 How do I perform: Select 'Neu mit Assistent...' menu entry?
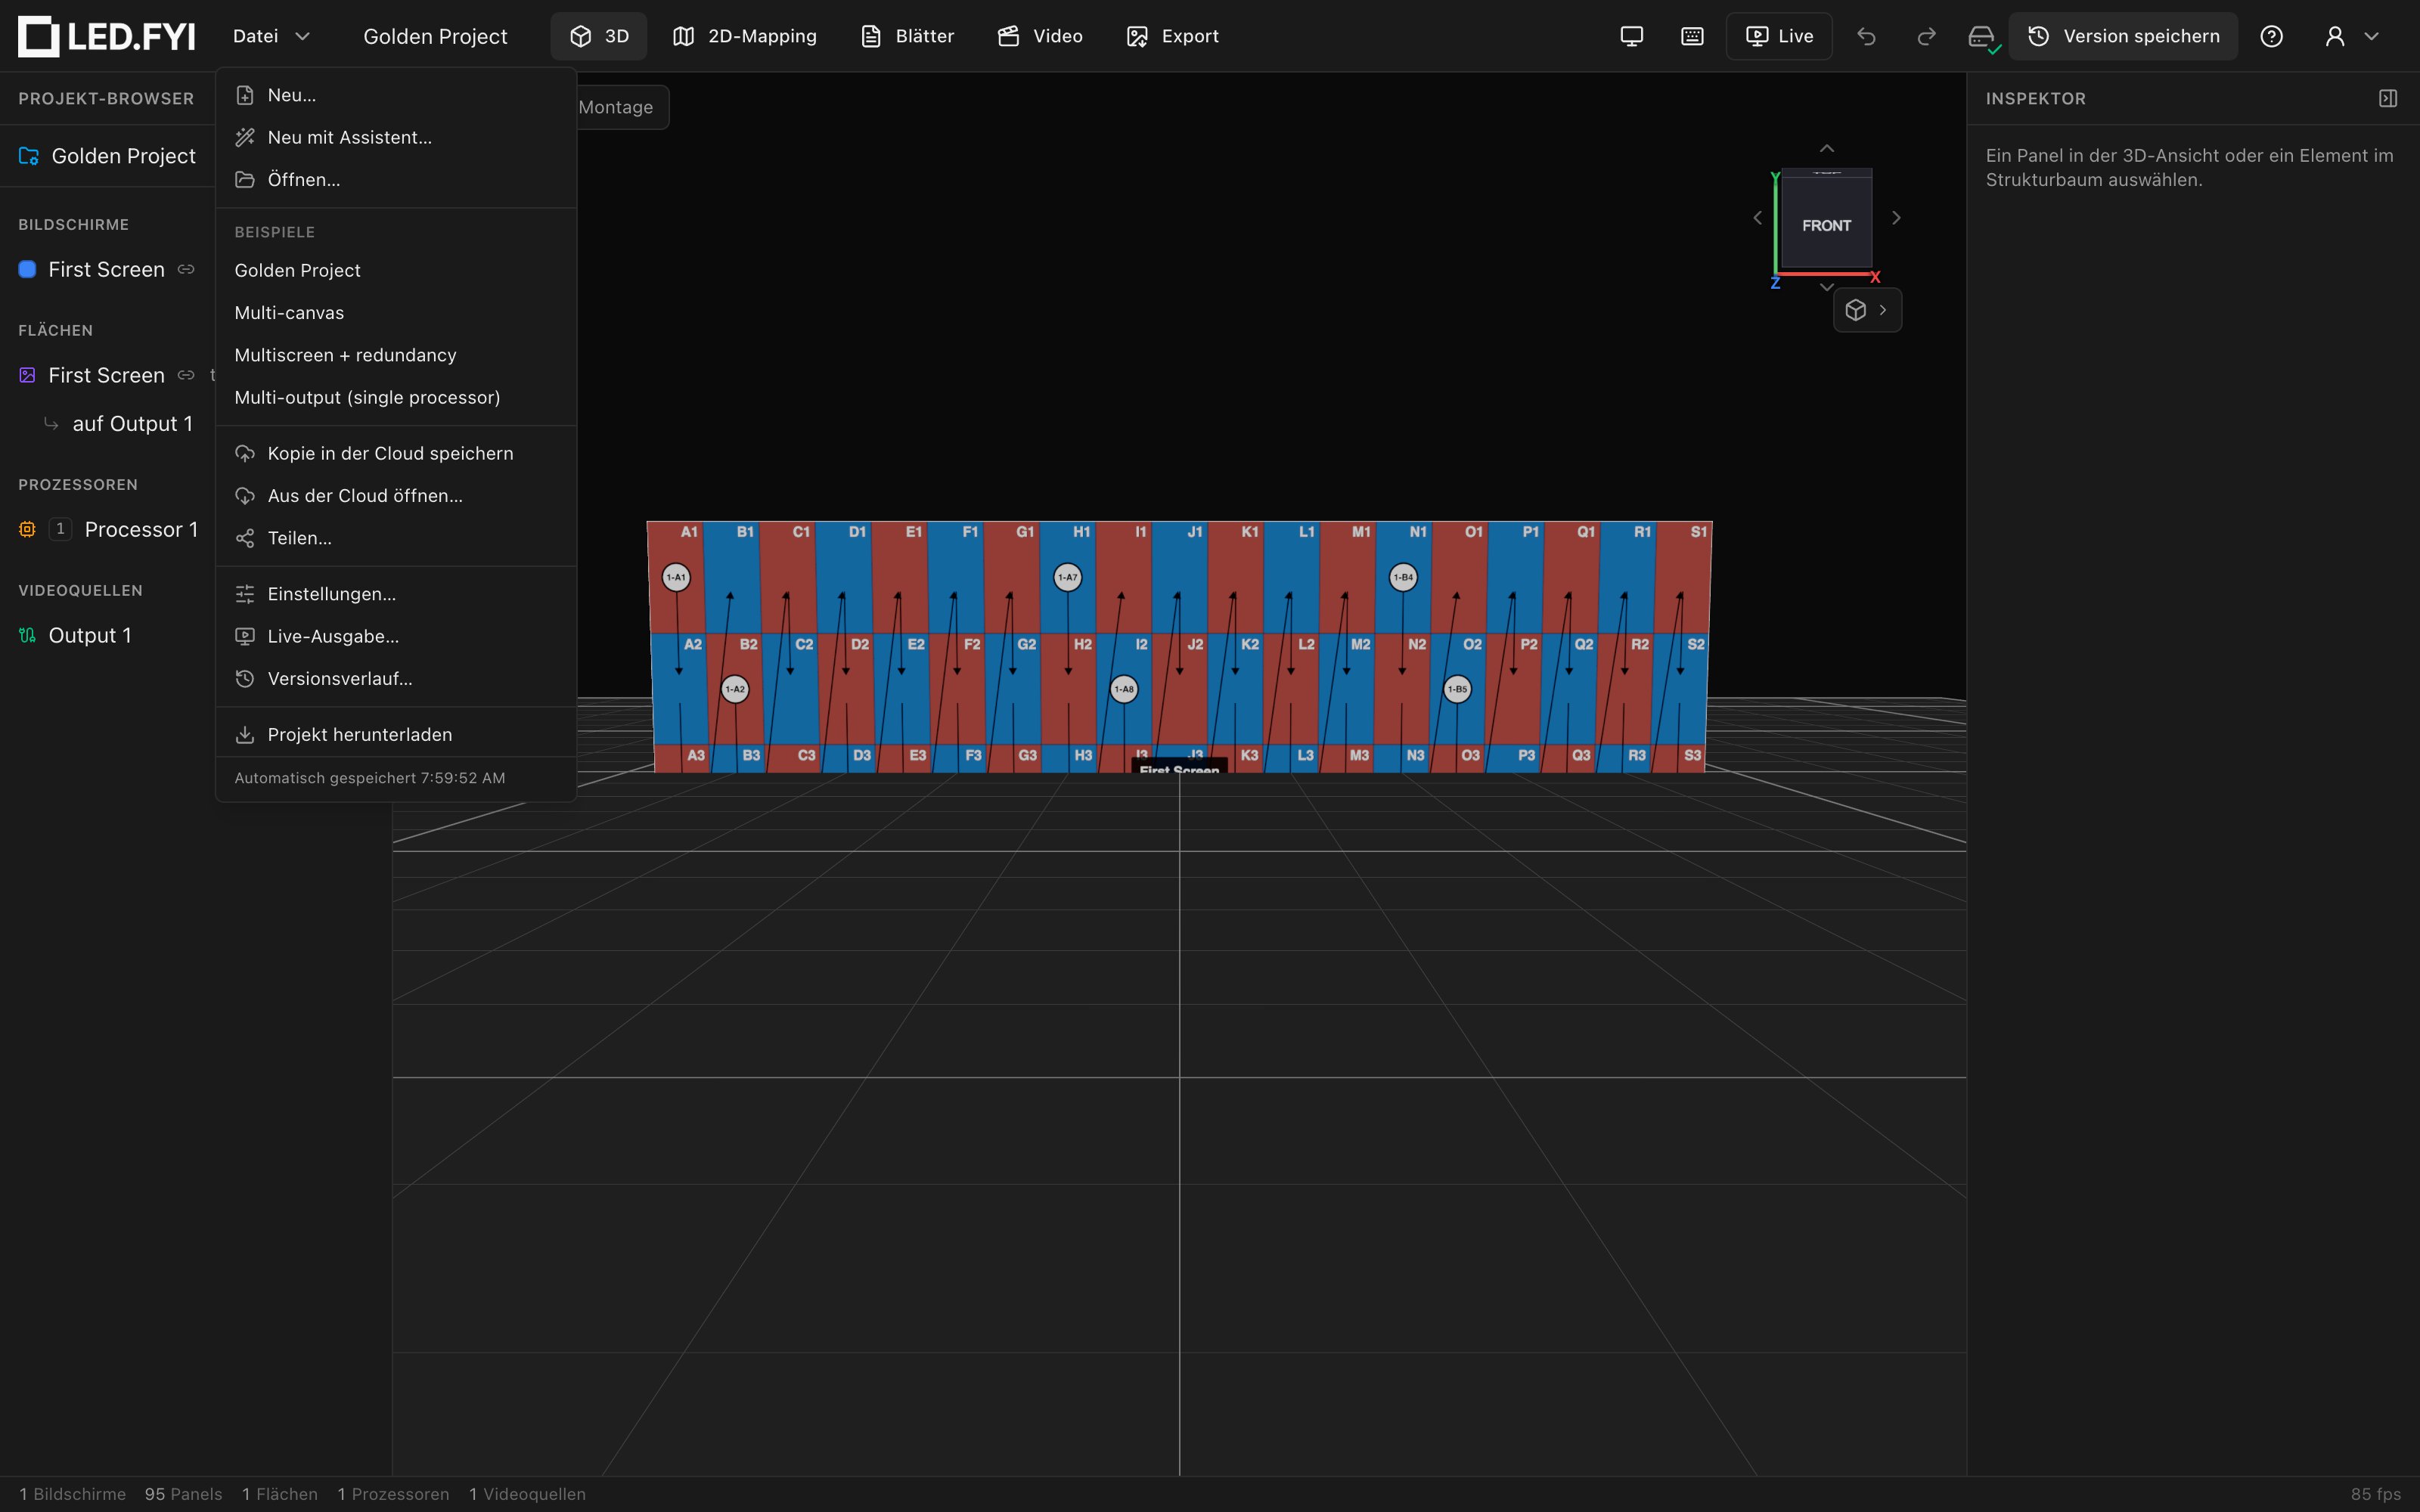396,137
